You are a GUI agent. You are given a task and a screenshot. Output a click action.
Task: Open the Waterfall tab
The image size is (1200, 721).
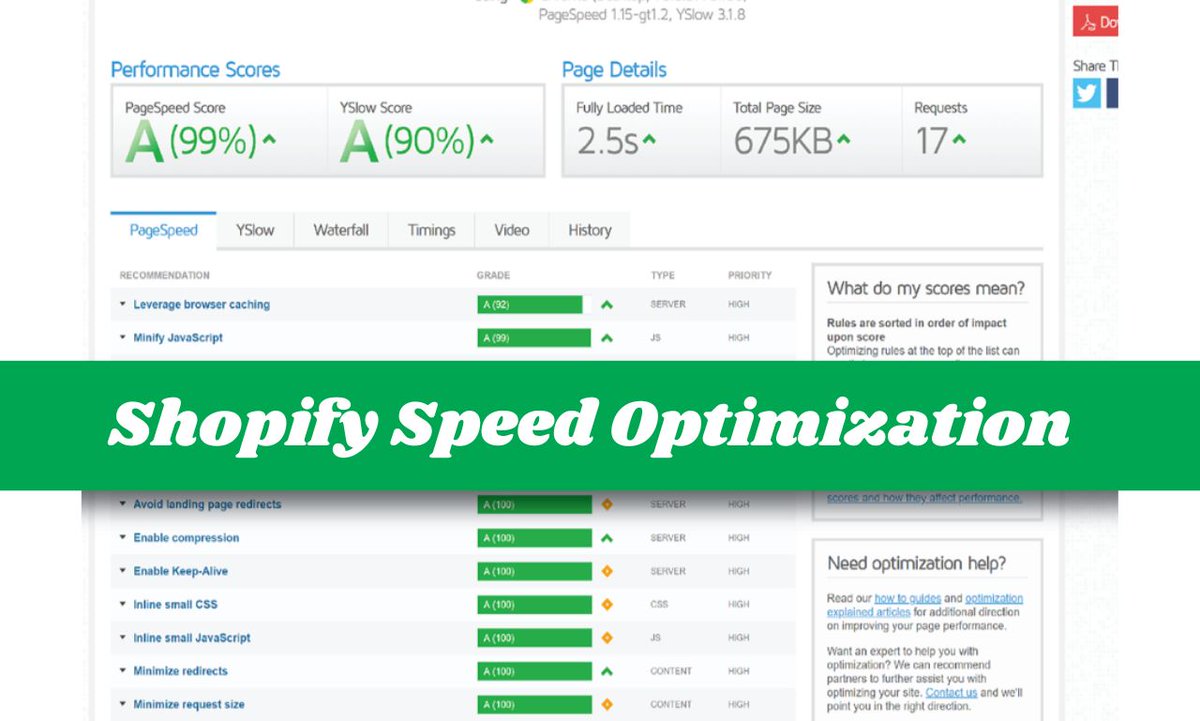[341, 230]
